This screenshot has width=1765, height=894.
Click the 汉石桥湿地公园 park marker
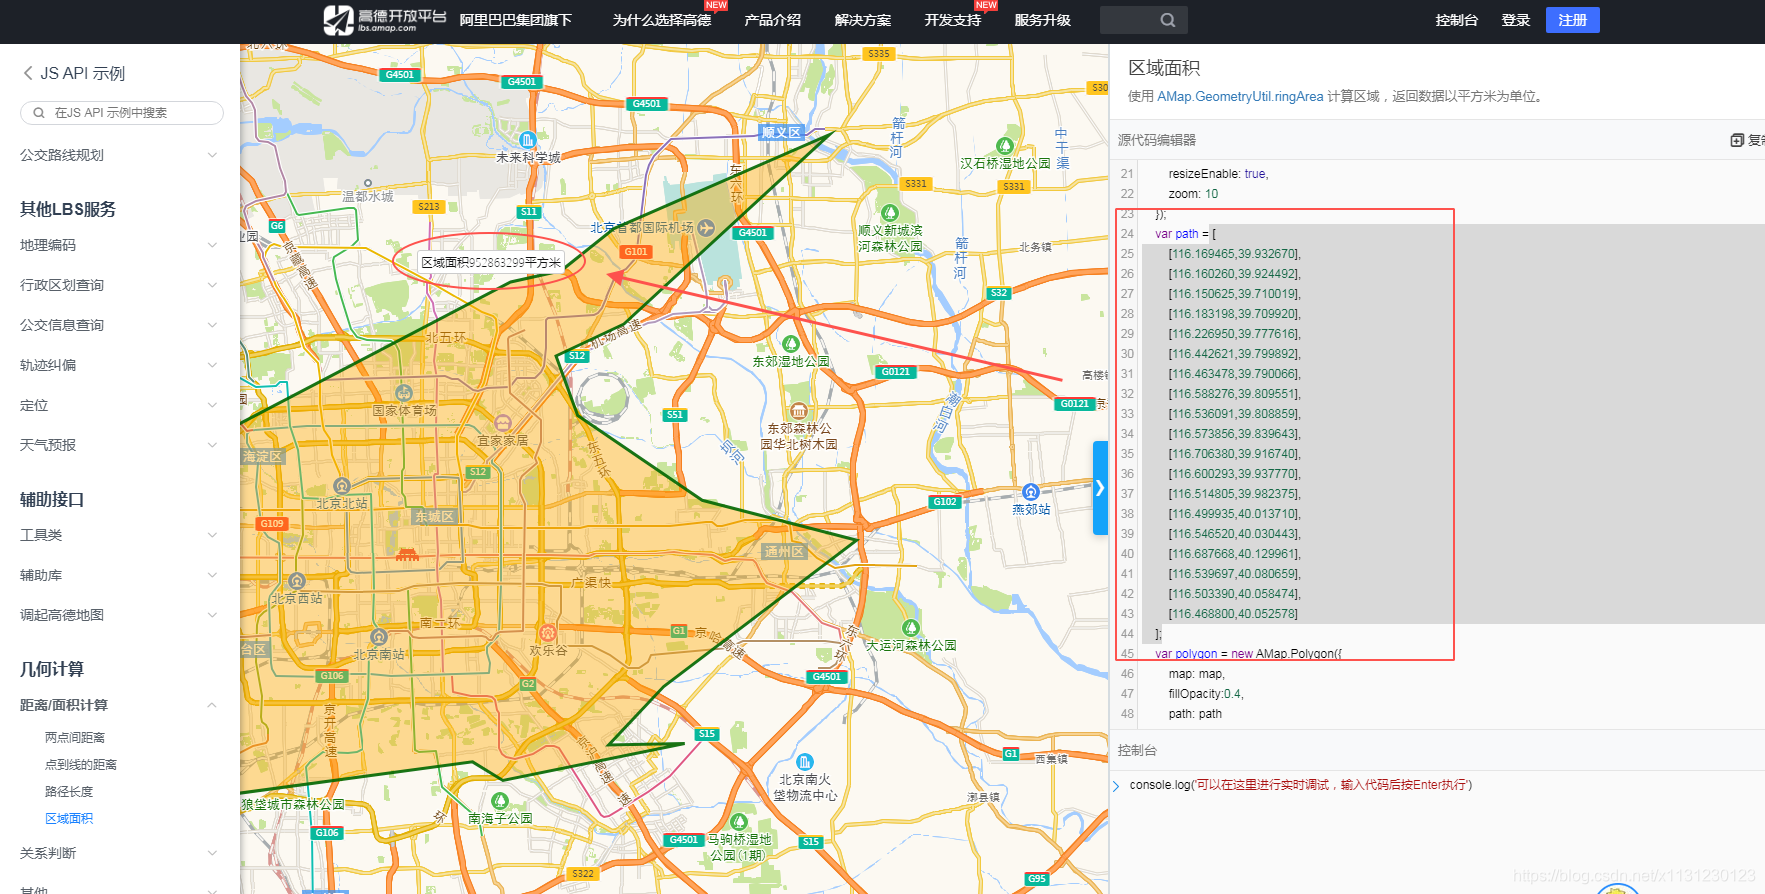(1005, 146)
